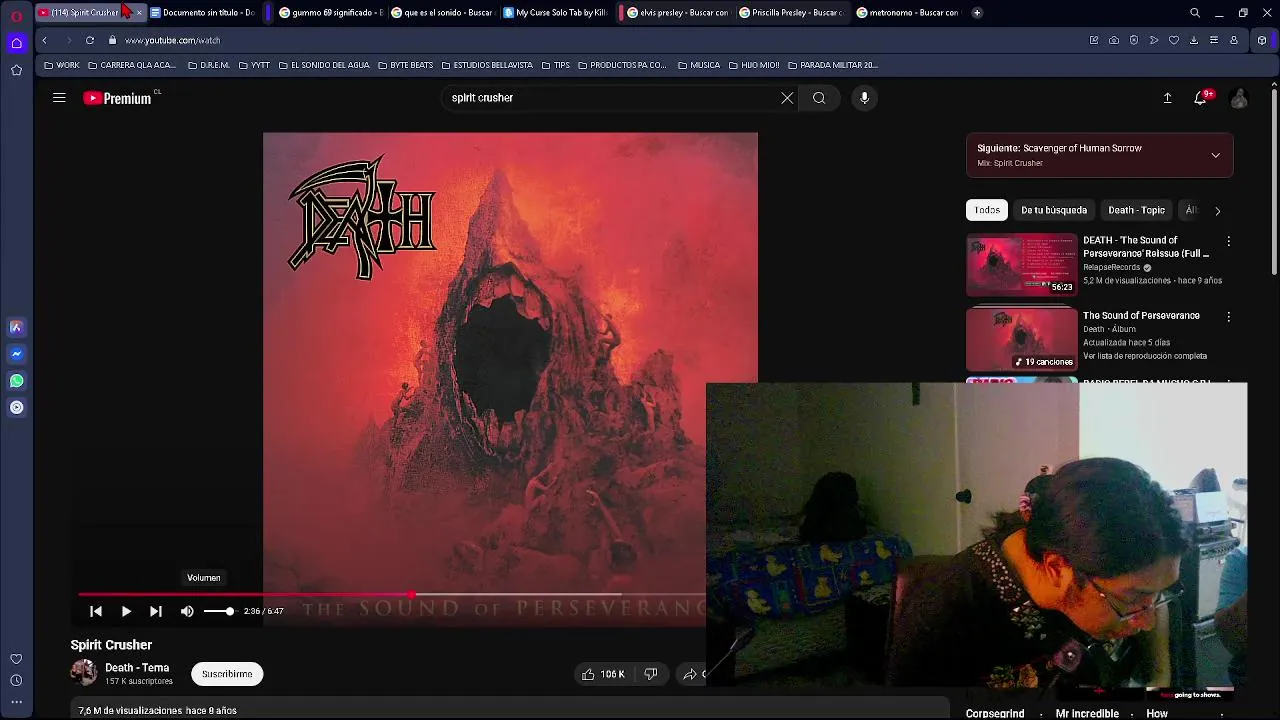The image size is (1280, 720).
Task: Dislike the Spirit Crusher video
Action: (651, 674)
